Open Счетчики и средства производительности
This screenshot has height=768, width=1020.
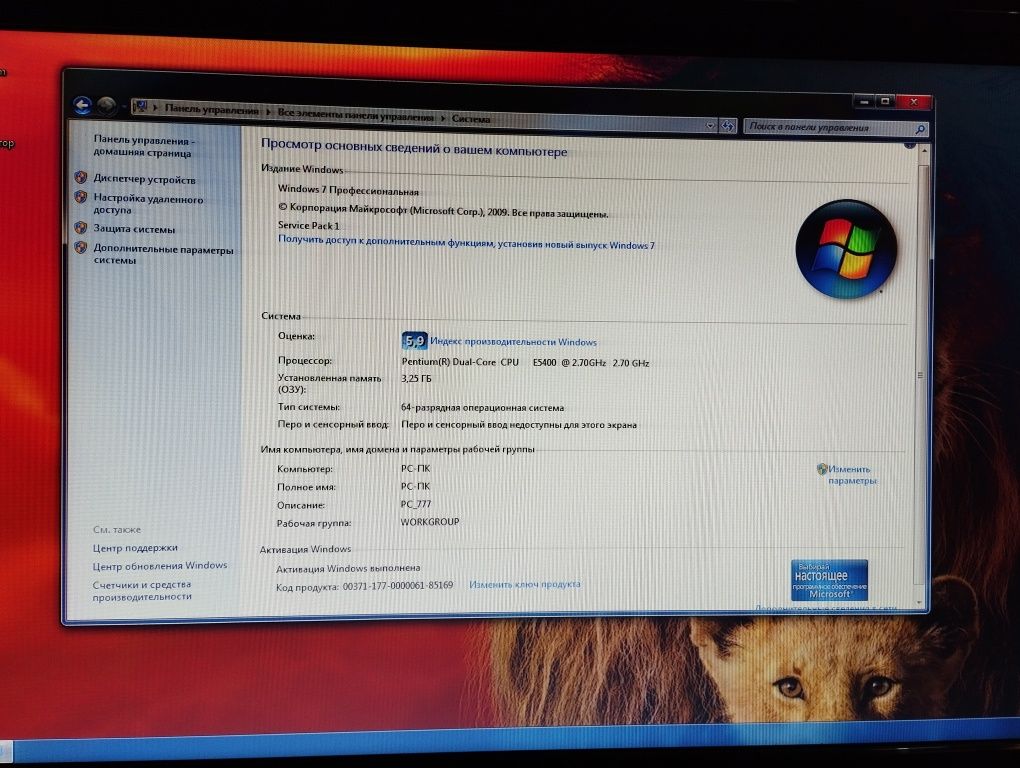(142, 590)
